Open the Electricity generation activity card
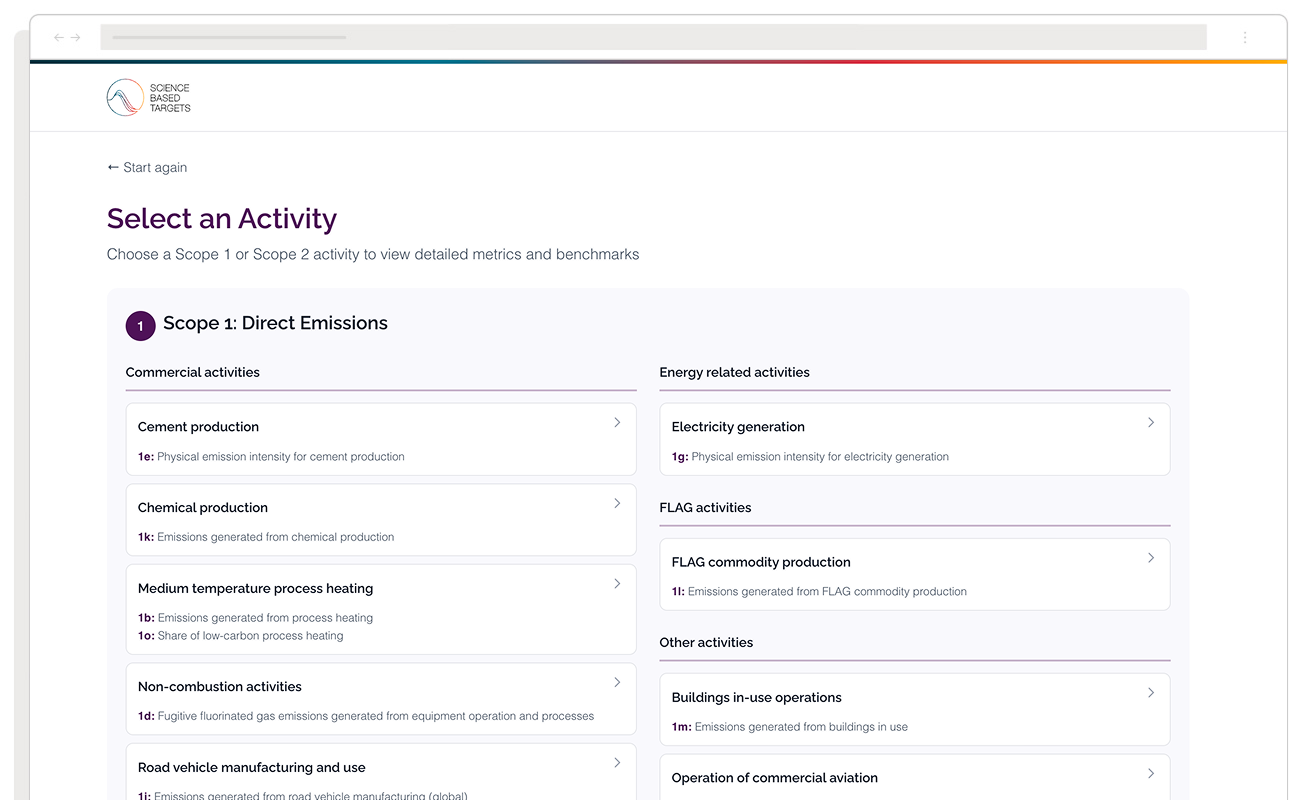The image size is (1300, 800). pyautogui.click(x=915, y=439)
